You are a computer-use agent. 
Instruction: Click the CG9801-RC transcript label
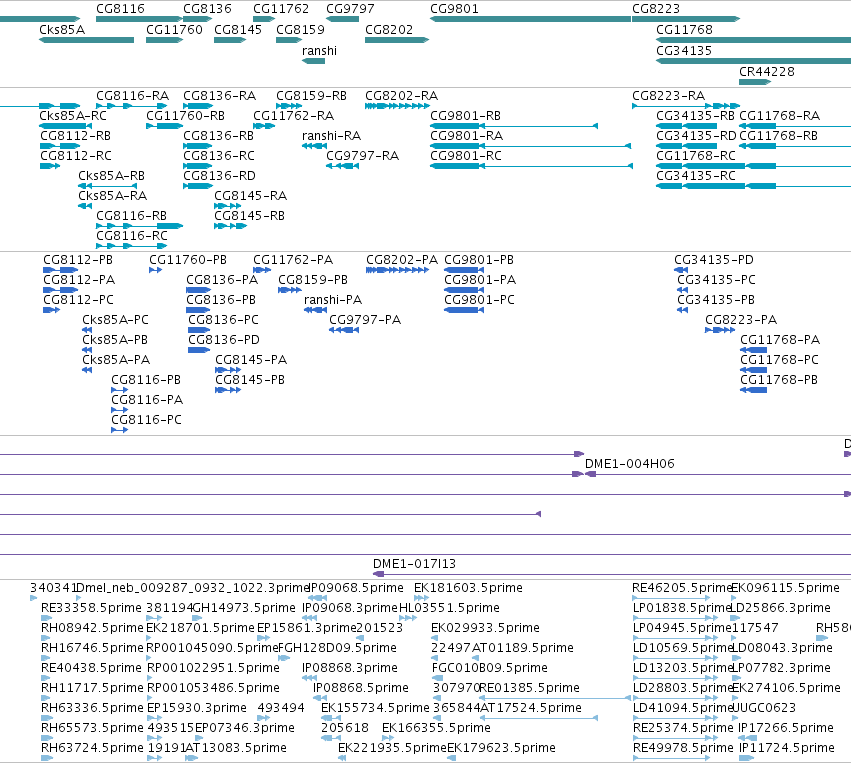tap(466, 156)
